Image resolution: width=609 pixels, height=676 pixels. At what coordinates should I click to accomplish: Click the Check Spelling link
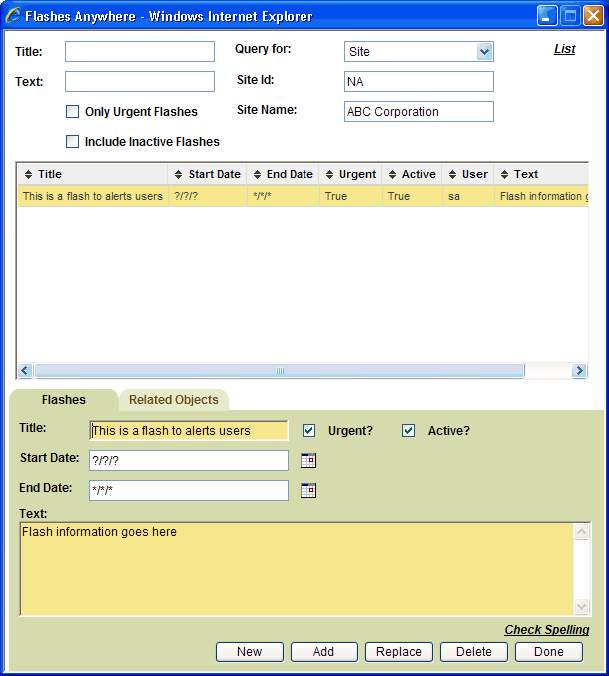(547, 630)
